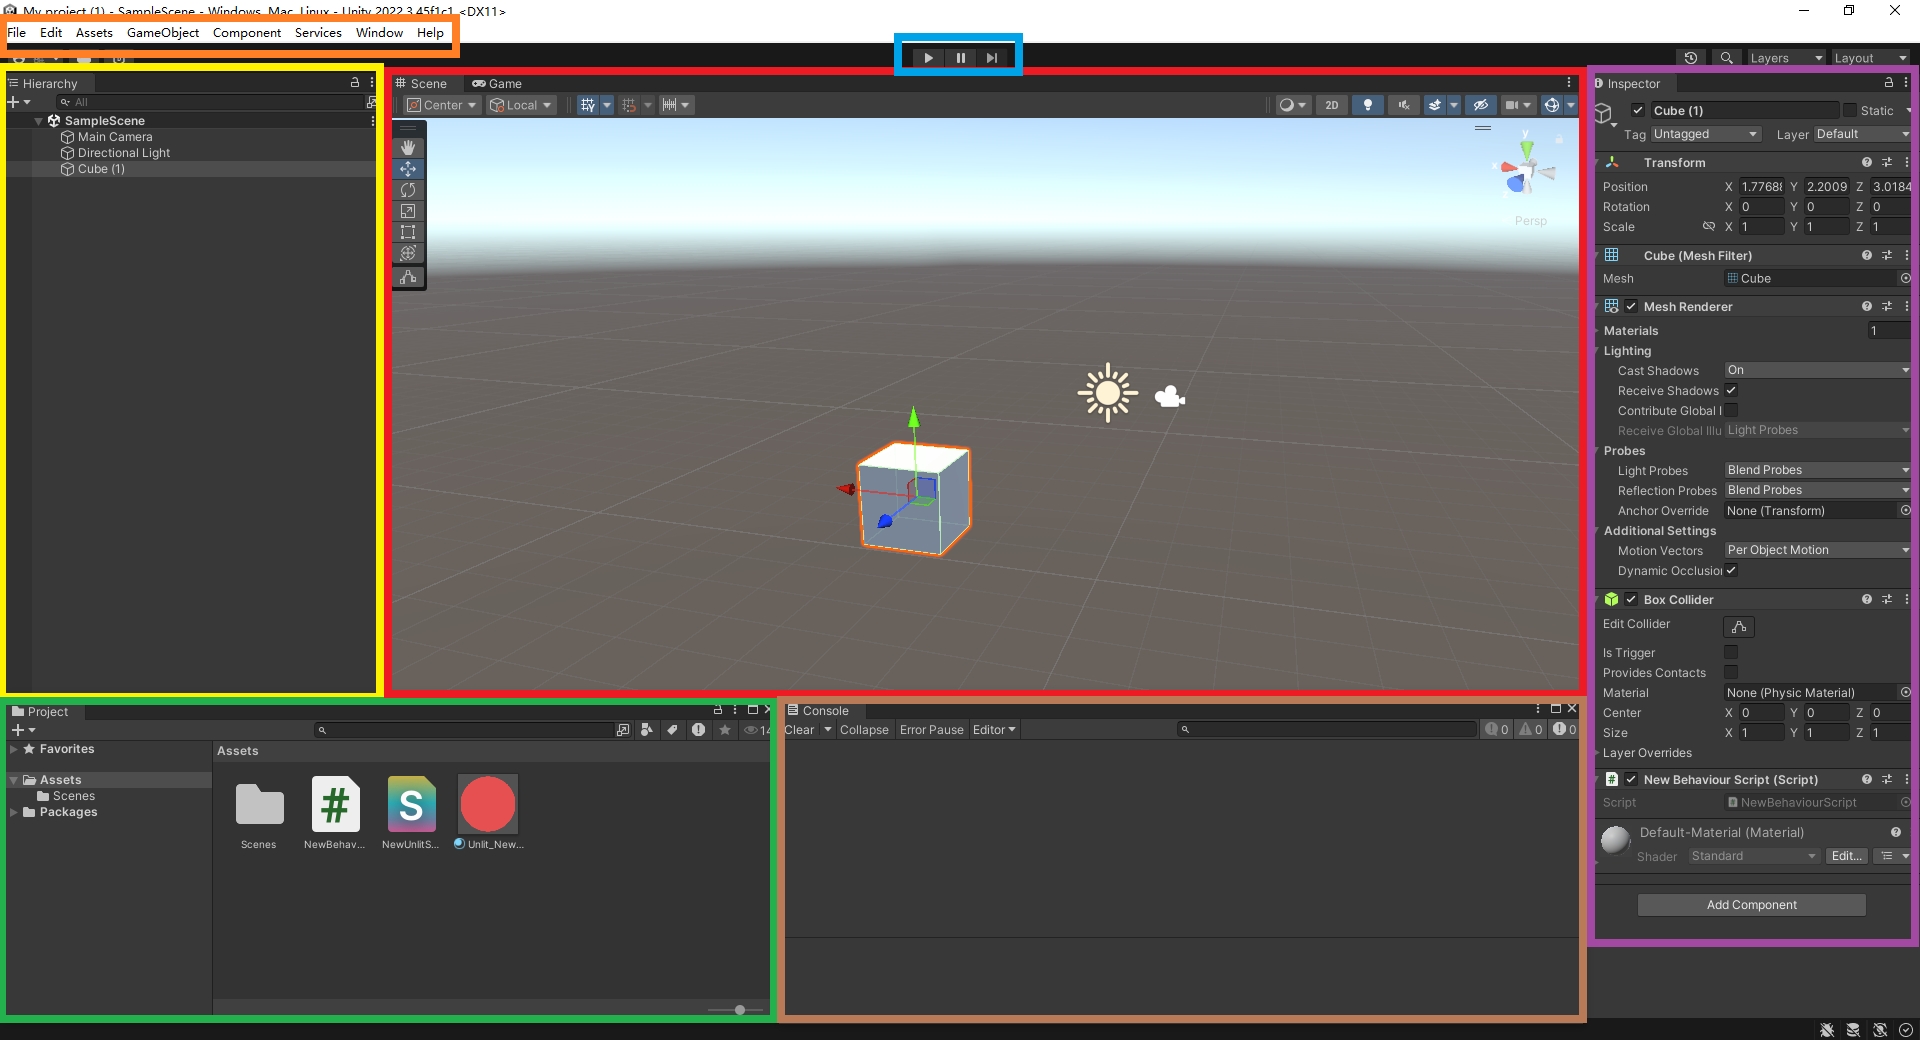
Task: Select the Rotate tool in Scene toolbar
Action: click(x=408, y=190)
